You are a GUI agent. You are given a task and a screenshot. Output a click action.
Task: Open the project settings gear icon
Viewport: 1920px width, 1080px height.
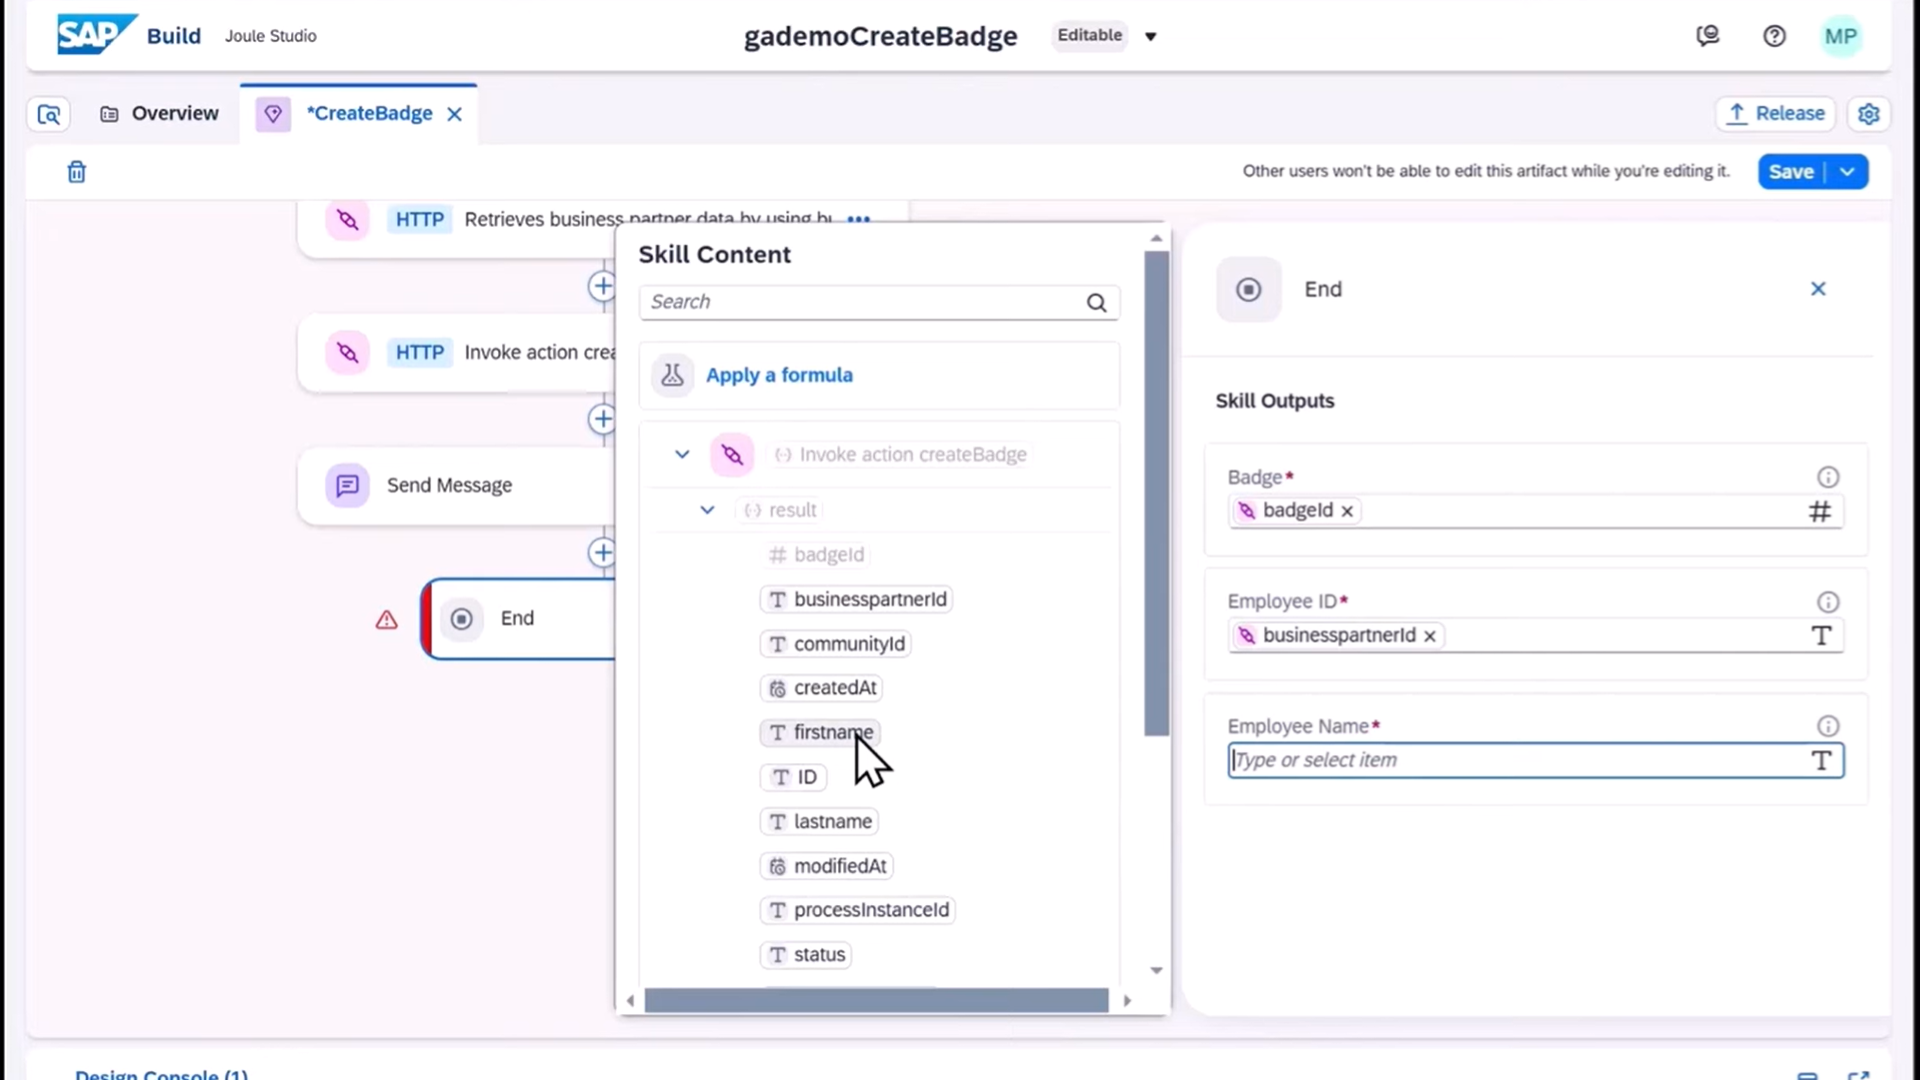pyautogui.click(x=1868, y=114)
